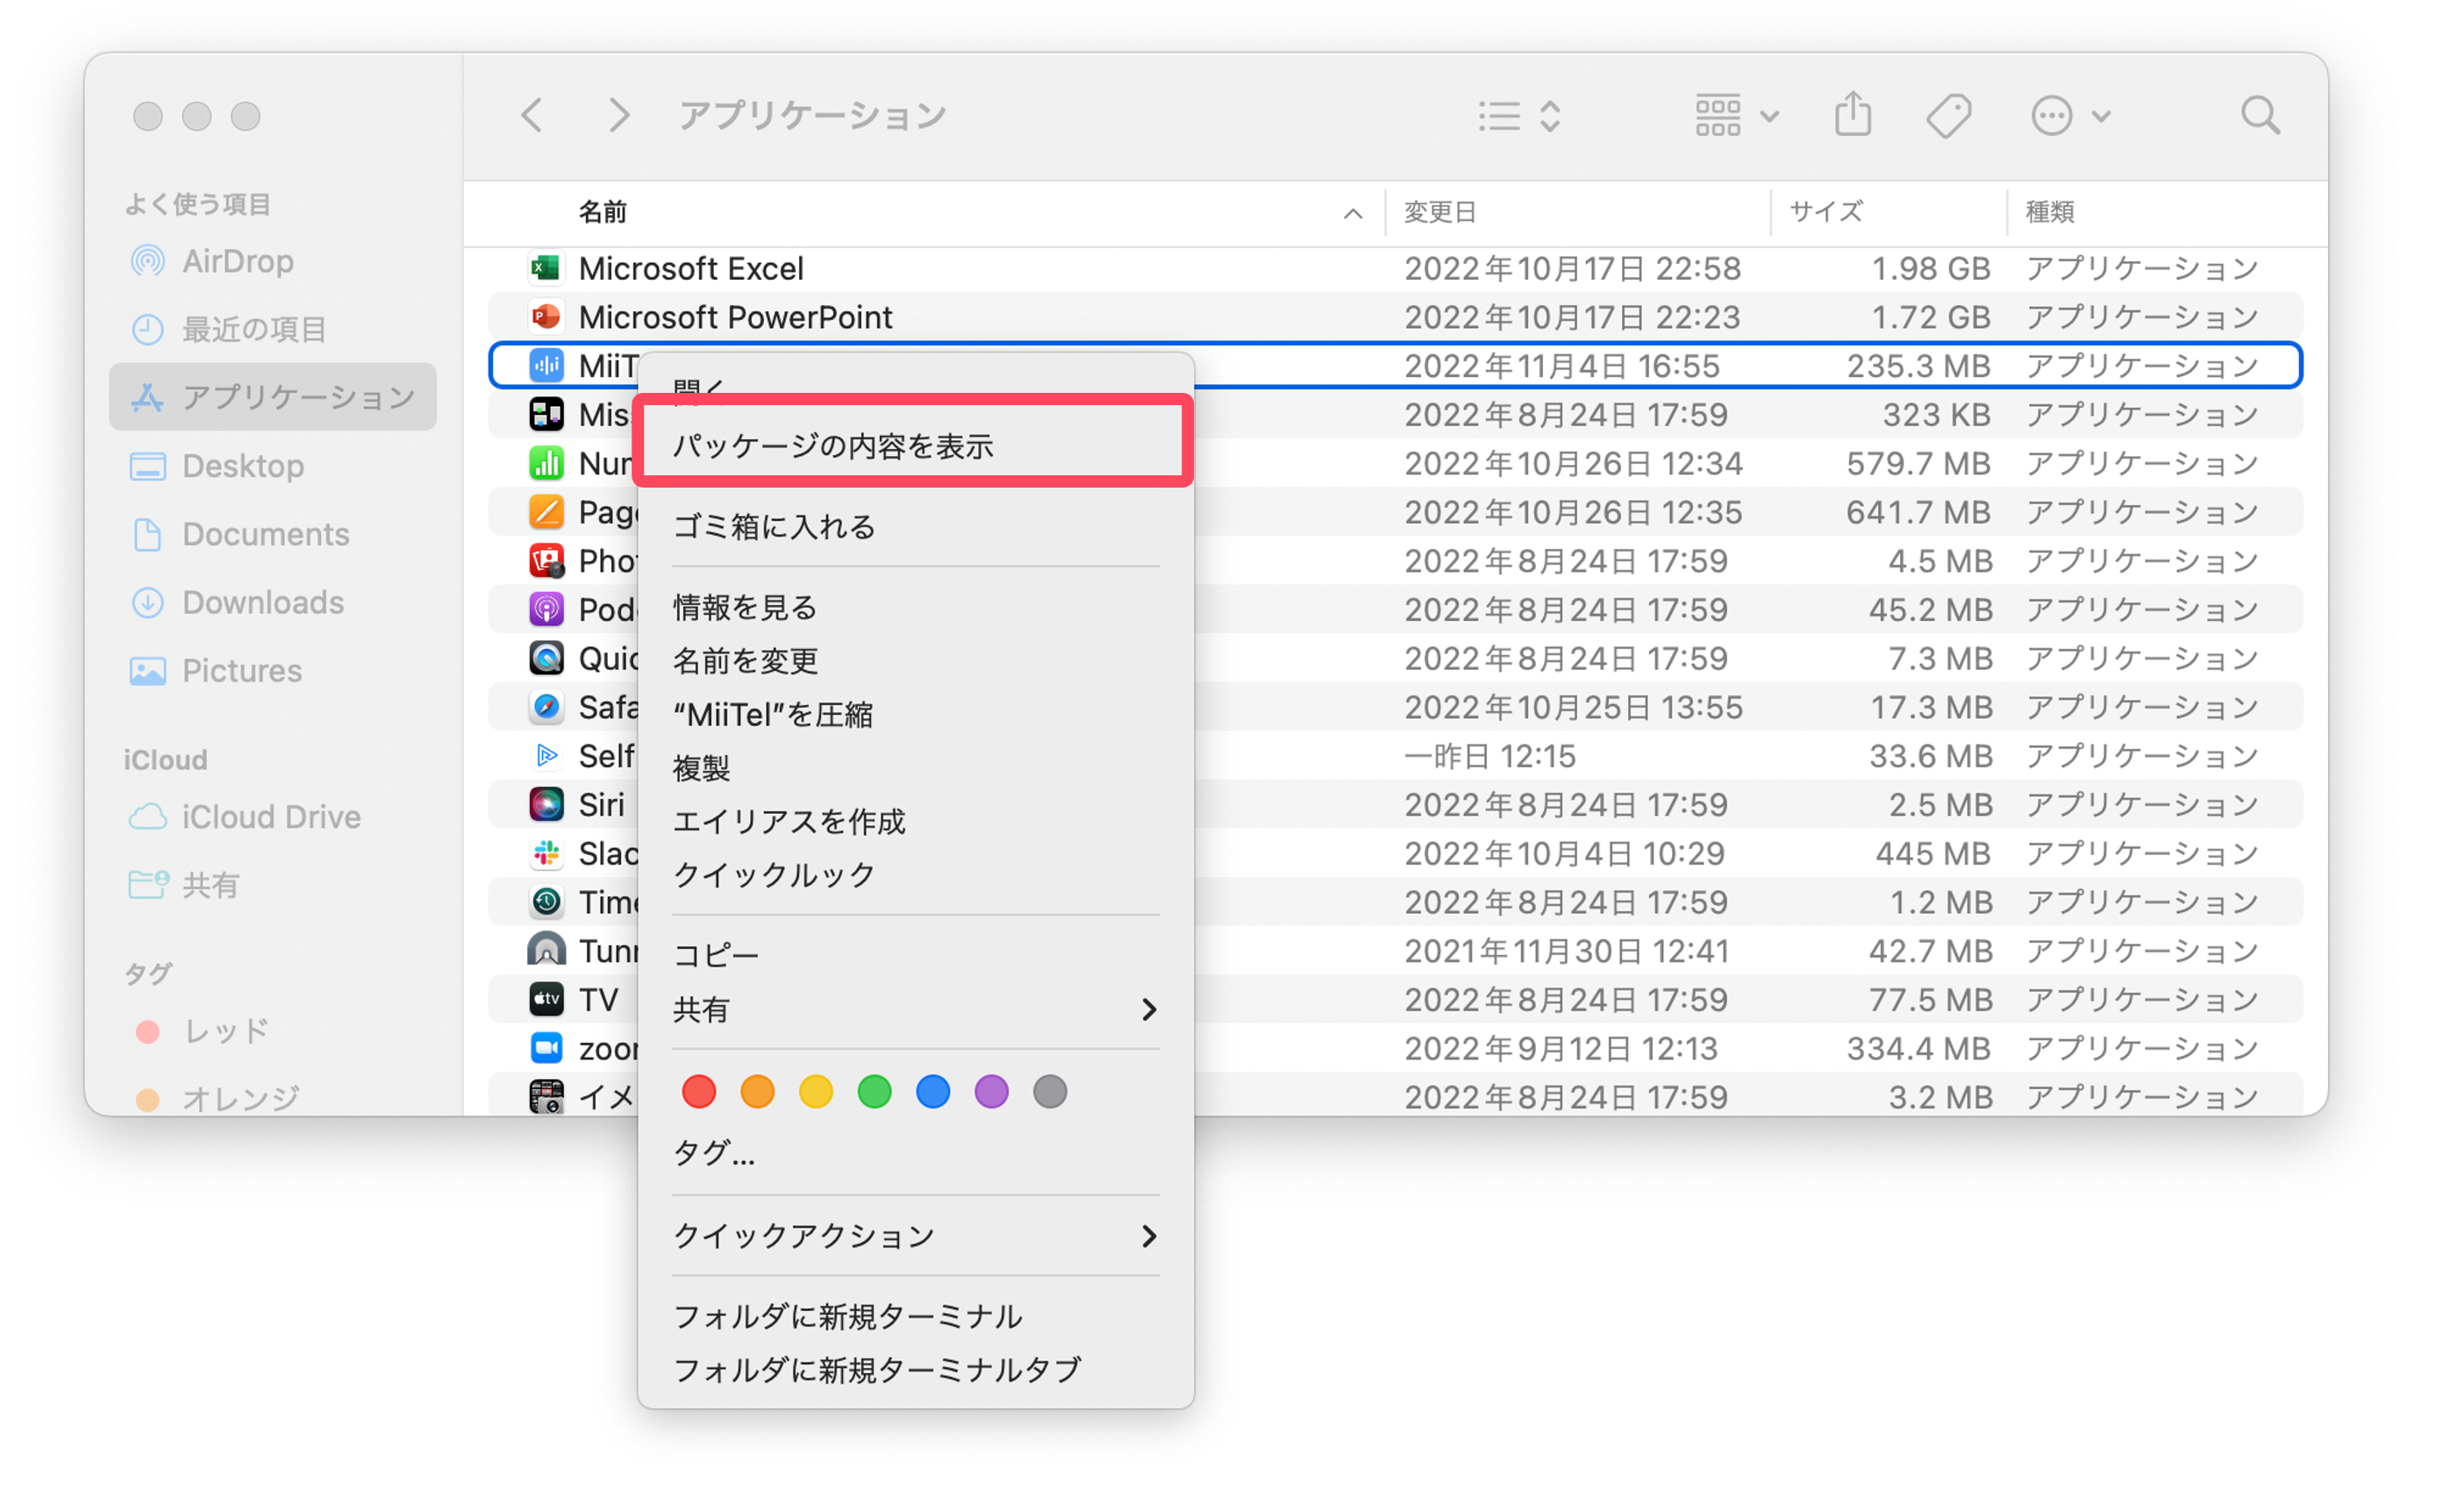Sort by 変更日 column header
This screenshot has height=1511, width=2464.
pos(1440,212)
